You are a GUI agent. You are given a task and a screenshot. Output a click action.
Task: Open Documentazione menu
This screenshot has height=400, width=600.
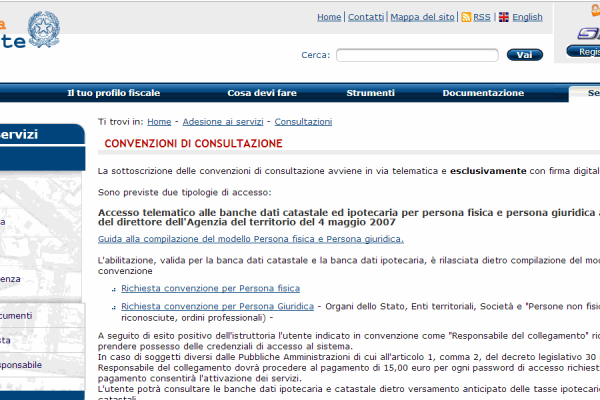(x=483, y=93)
